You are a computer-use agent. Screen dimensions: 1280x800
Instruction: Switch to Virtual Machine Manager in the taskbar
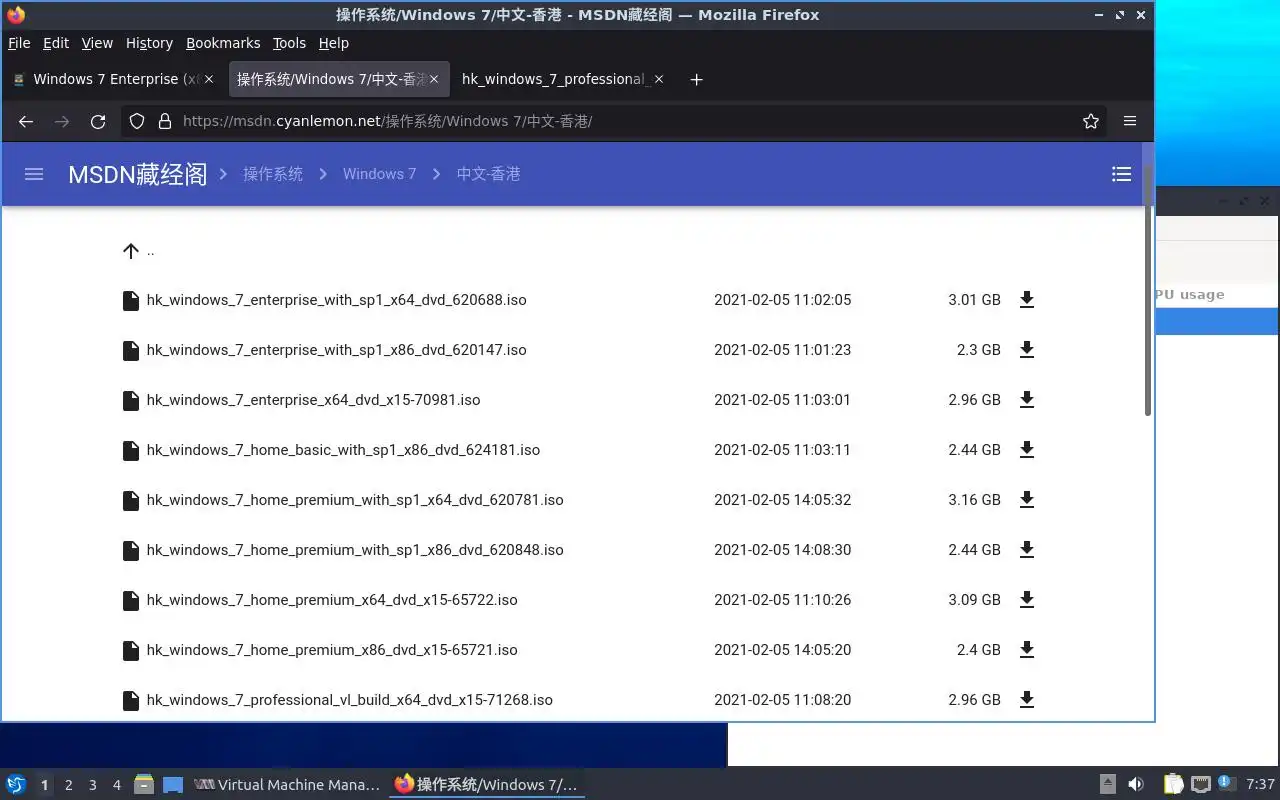coord(288,785)
